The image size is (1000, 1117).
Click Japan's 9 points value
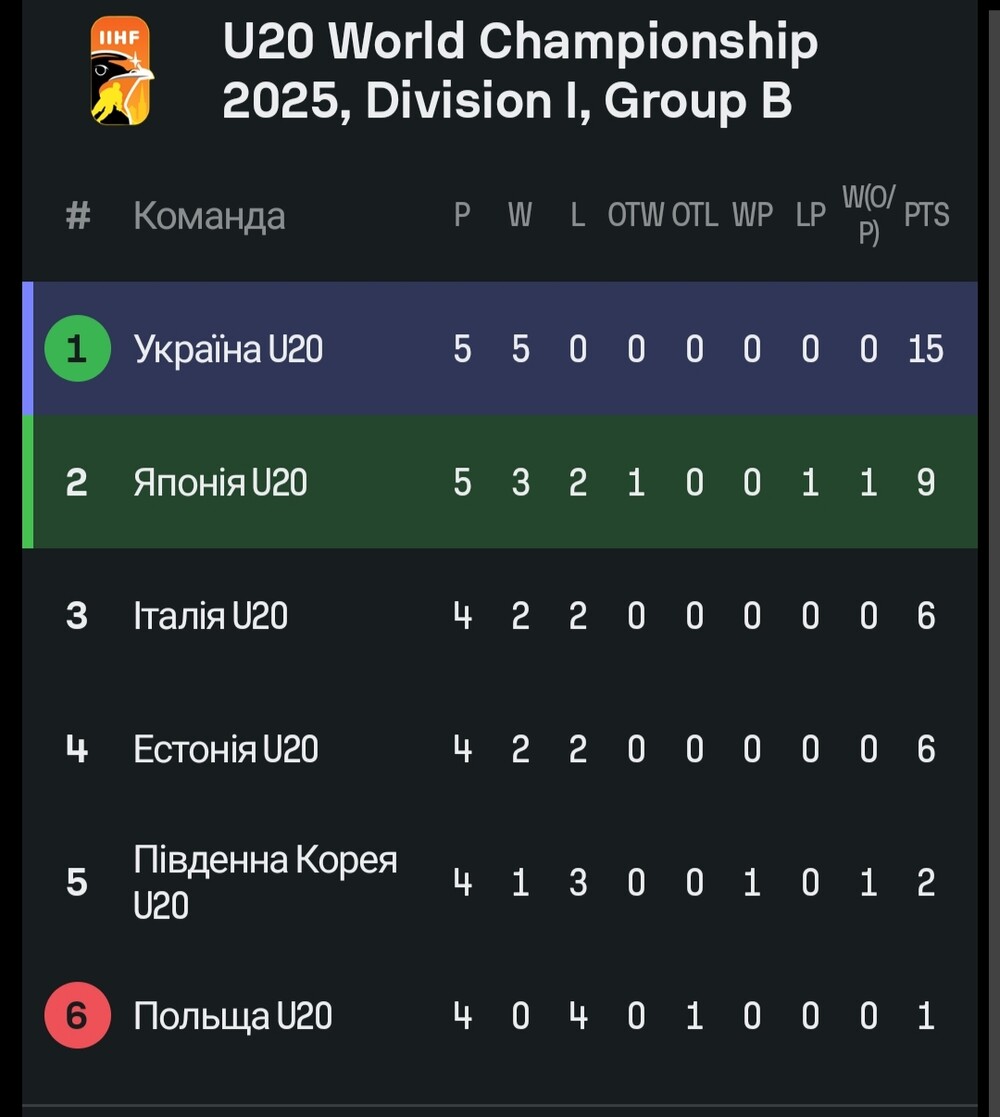tap(926, 482)
